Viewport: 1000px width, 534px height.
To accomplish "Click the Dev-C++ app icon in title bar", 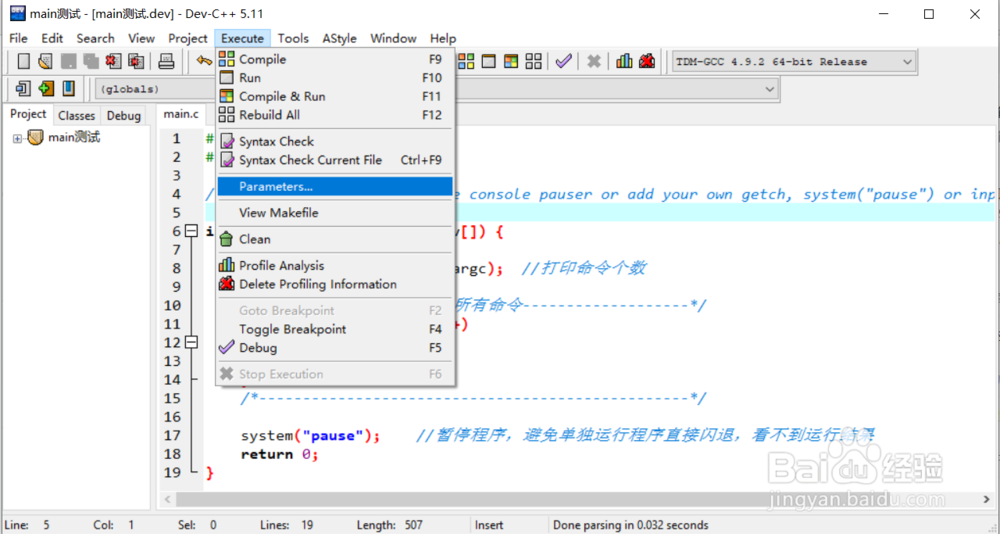I will pyautogui.click(x=18, y=13).
